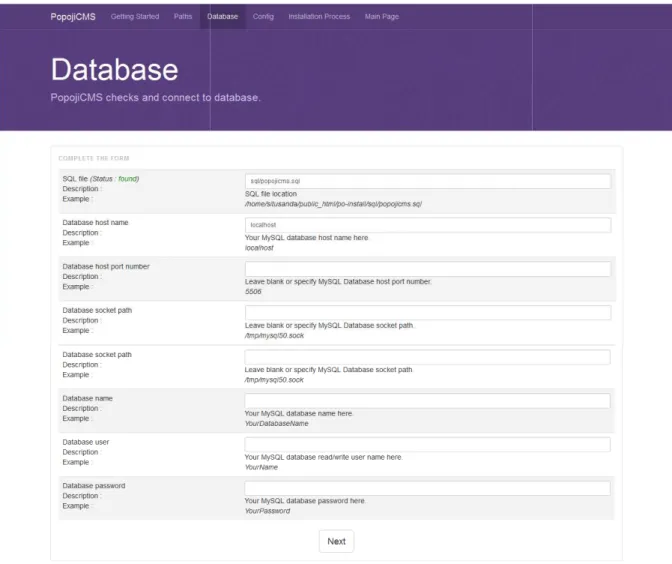672x564 pixels.
Task: Click 'Your MySQL database read/write user name here' text
Action: [324, 457]
